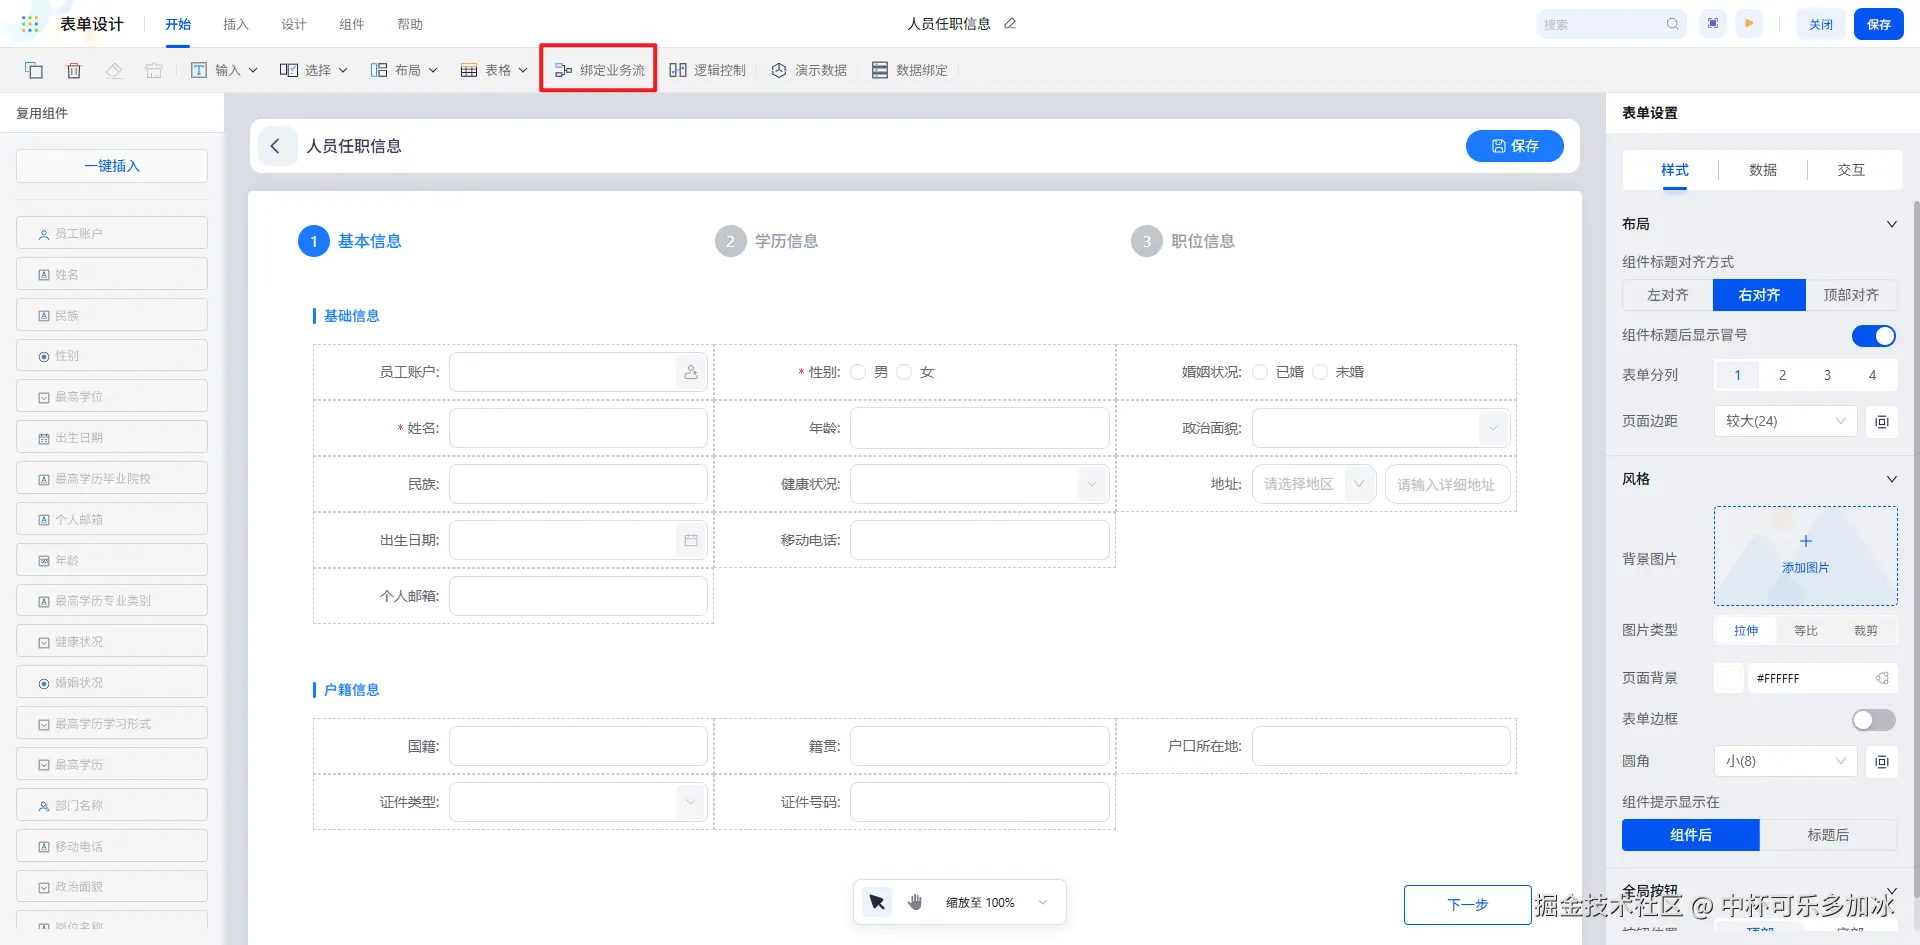Toggle the 组件标题后显示冒号 switch
The height and width of the screenshot is (945, 1920).
pyautogui.click(x=1874, y=336)
